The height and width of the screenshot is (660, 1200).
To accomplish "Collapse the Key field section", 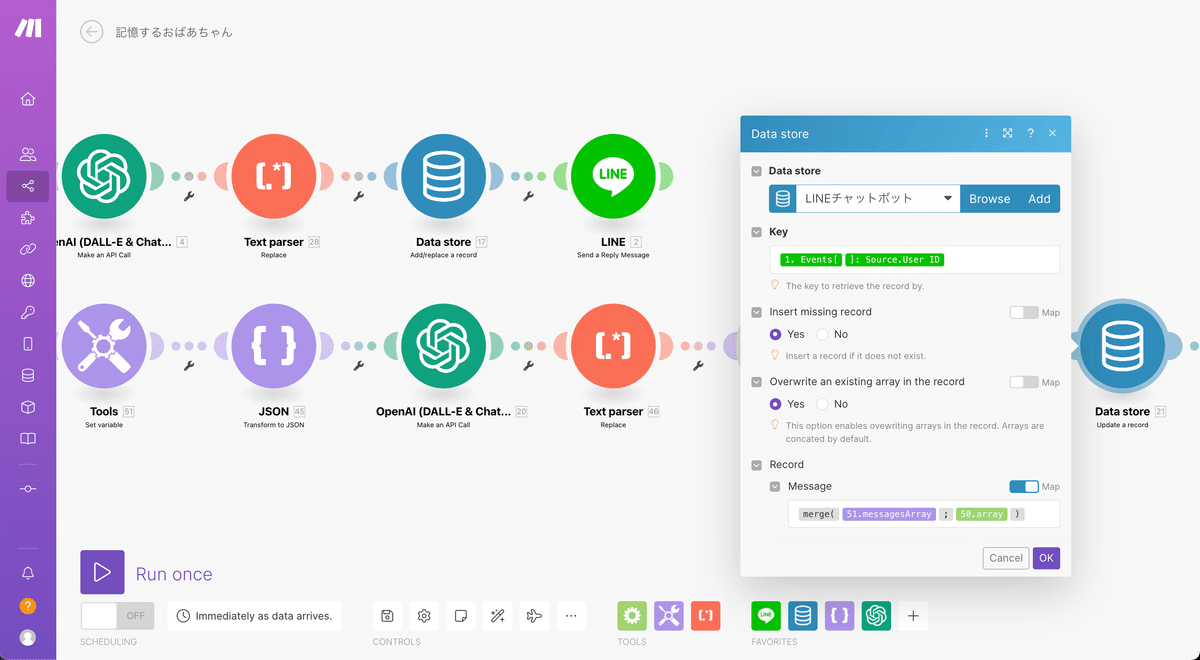I will click(757, 232).
